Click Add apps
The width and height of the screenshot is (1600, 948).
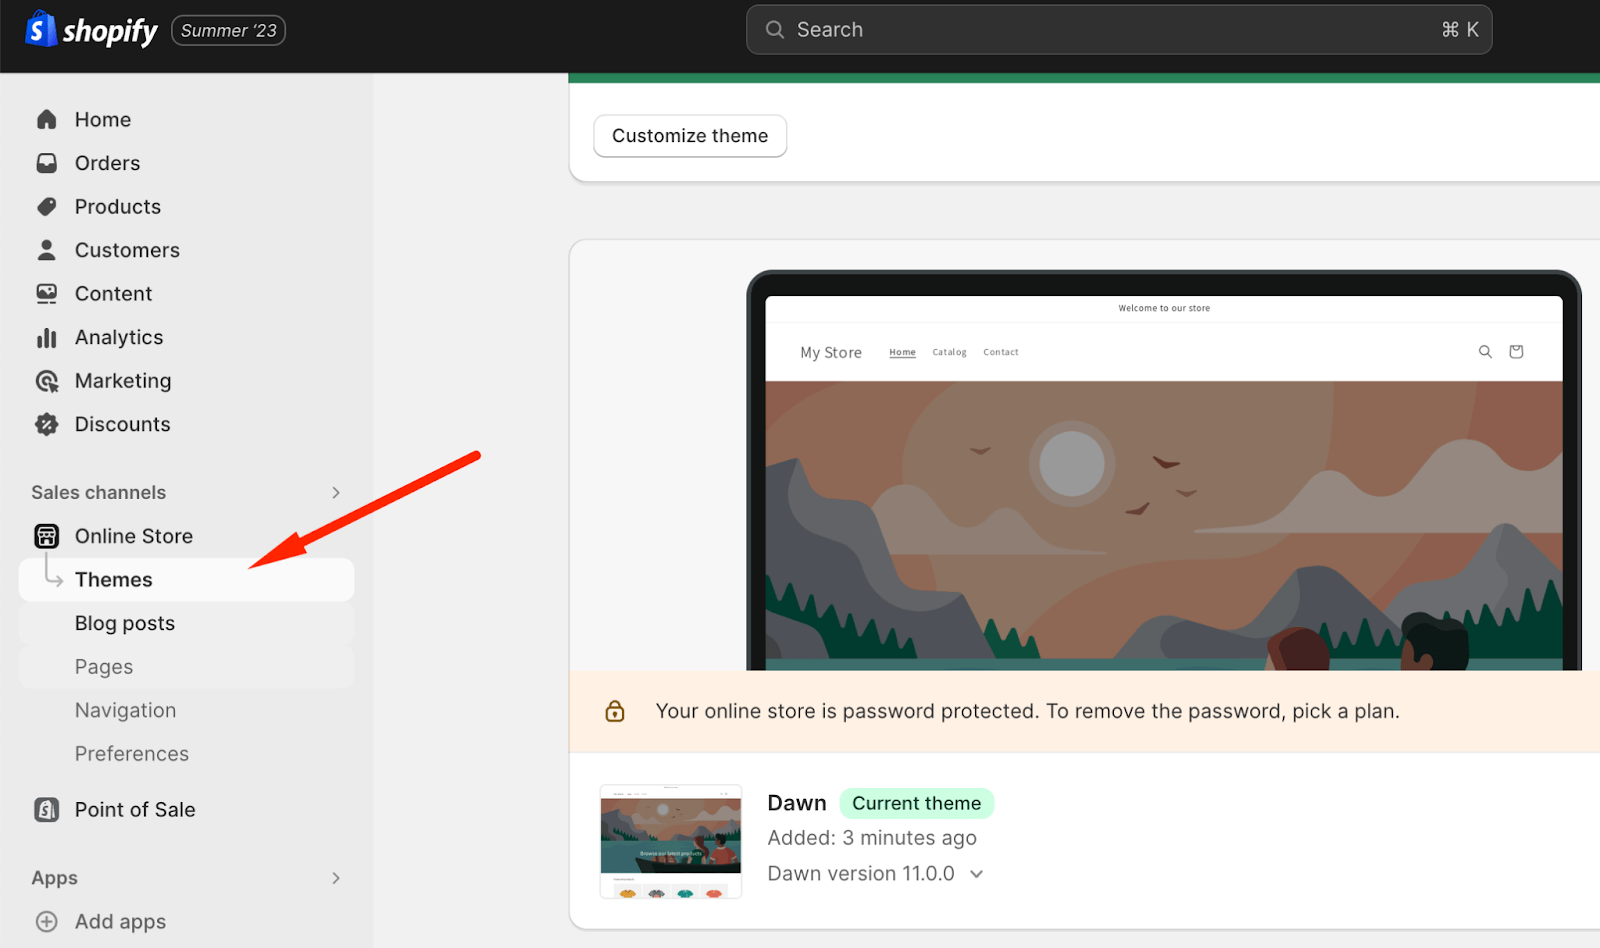(120, 921)
